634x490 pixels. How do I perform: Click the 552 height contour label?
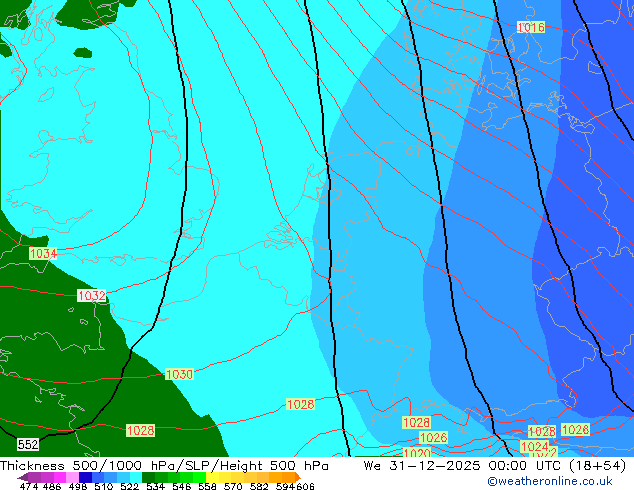pos(28,445)
